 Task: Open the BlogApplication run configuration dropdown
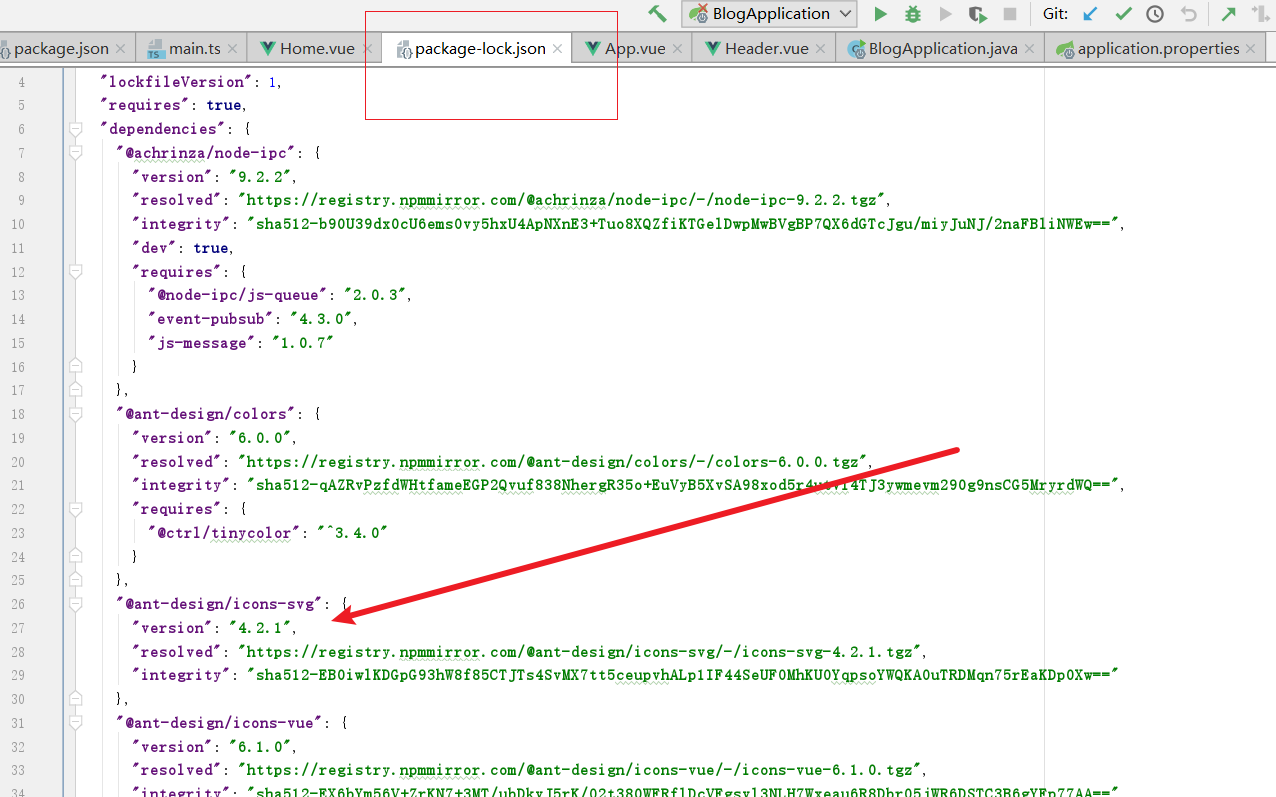[x=769, y=14]
